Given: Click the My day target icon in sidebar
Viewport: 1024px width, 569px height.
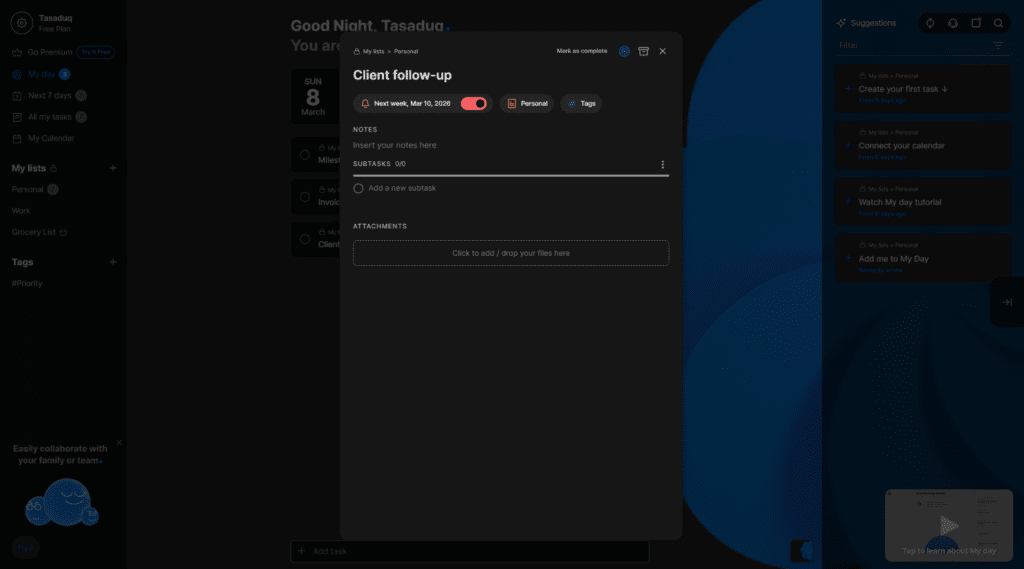Looking at the screenshot, I should [17, 74].
